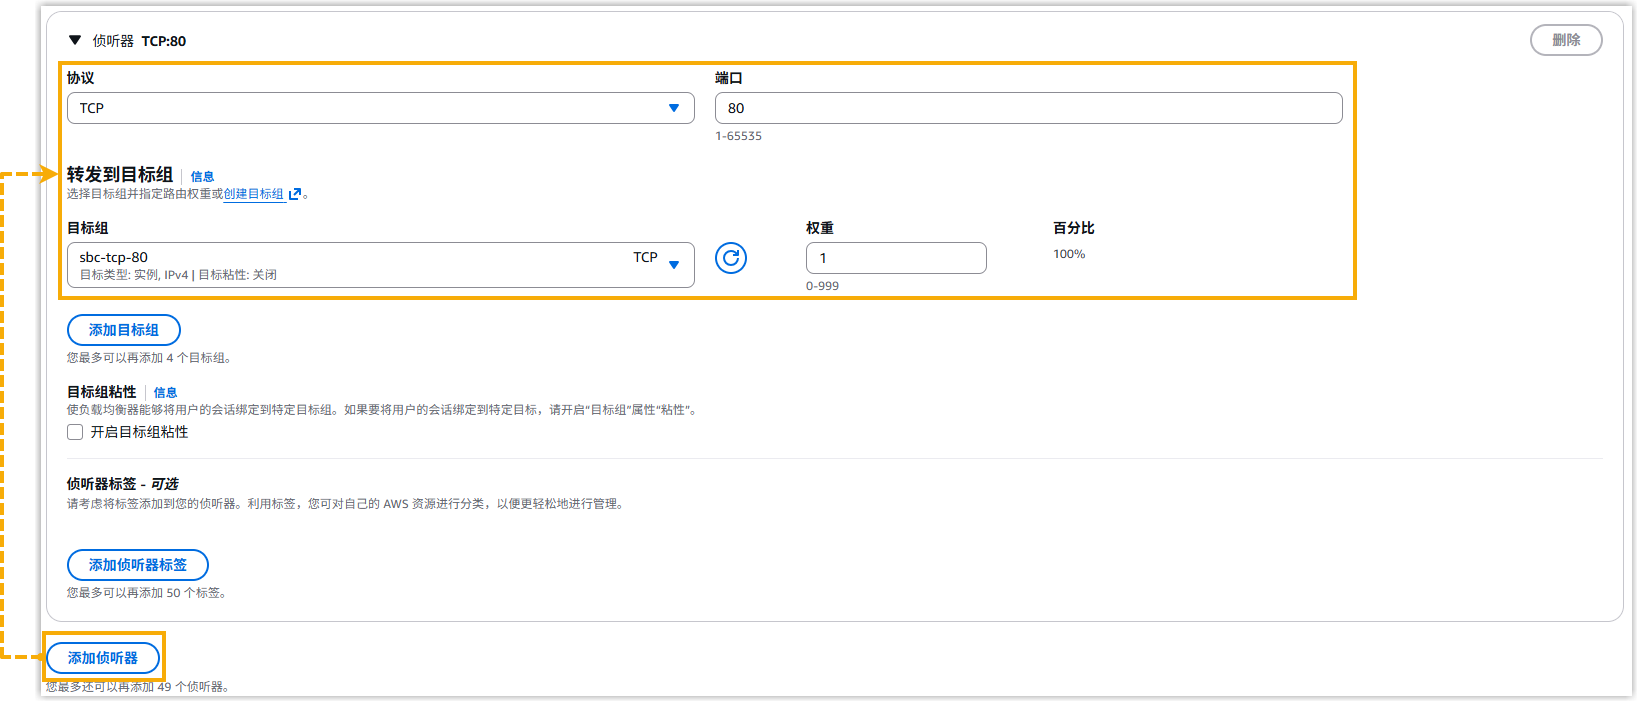Open 信息 link beside 转发到目标组
The height and width of the screenshot is (702, 1638).
click(202, 177)
